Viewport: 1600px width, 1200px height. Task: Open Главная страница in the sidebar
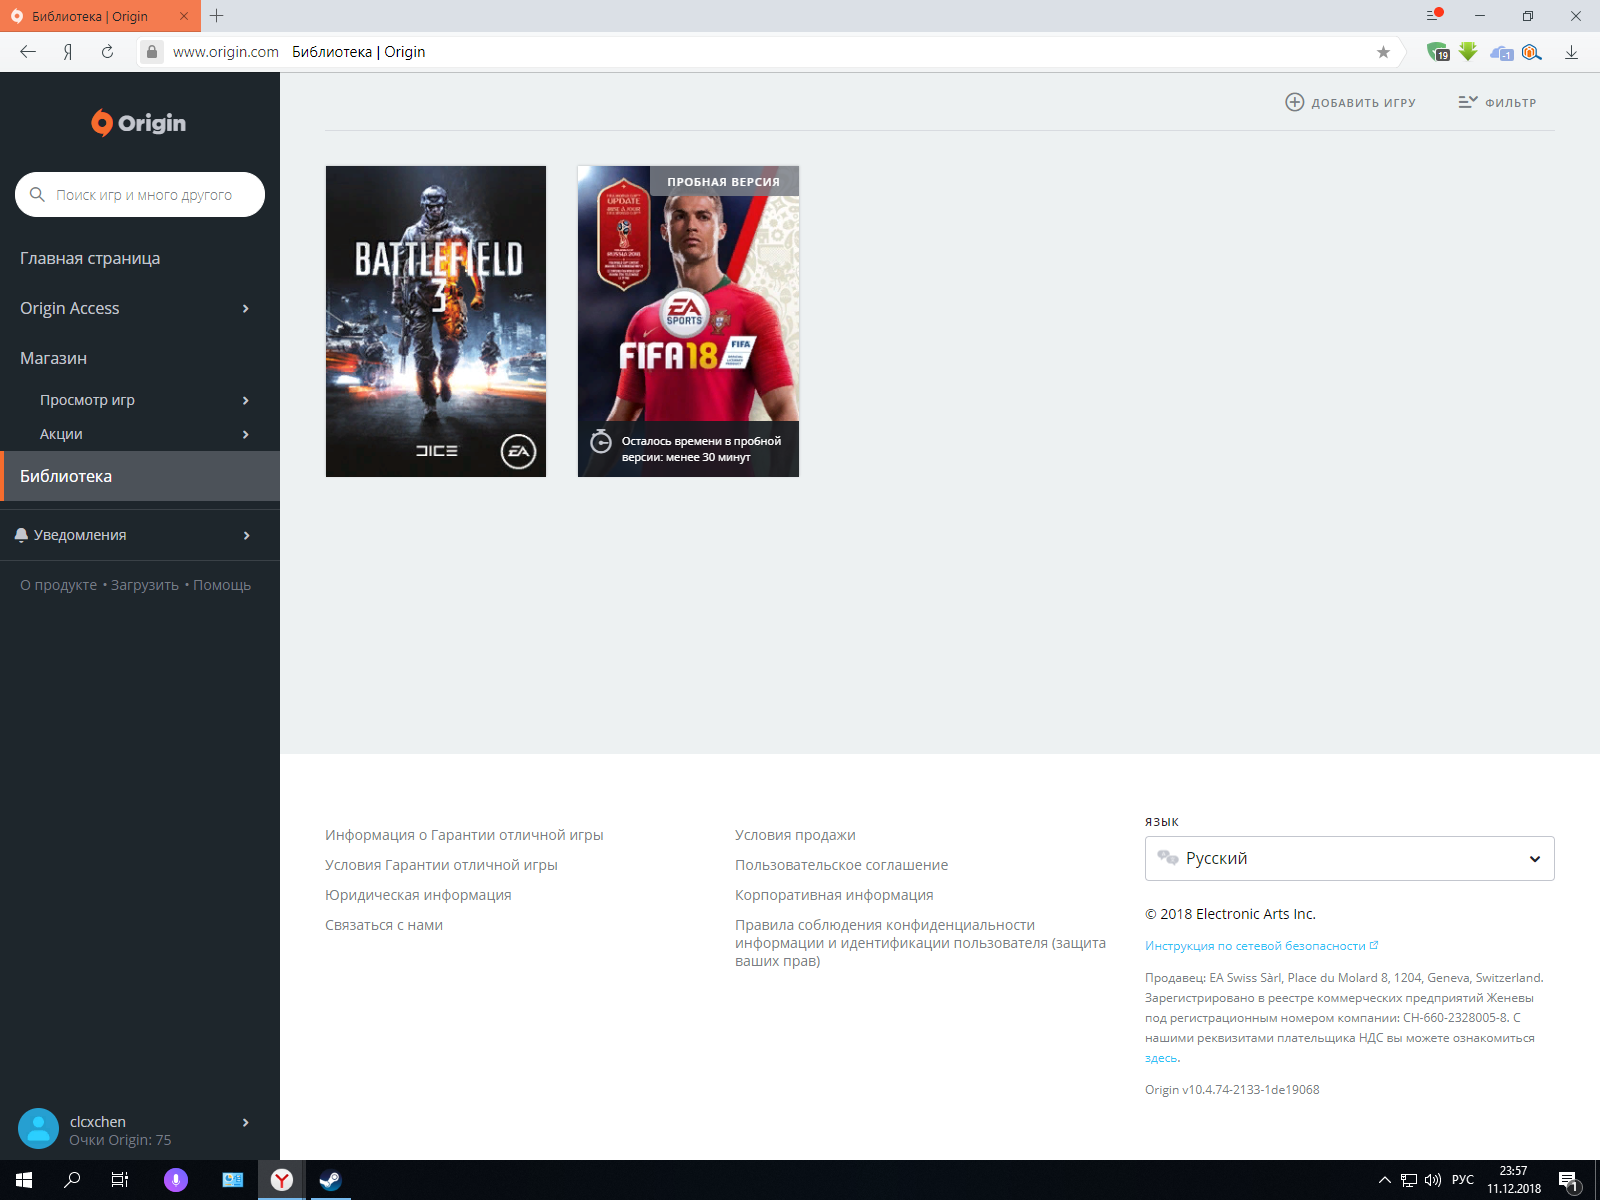[x=90, y=258]
